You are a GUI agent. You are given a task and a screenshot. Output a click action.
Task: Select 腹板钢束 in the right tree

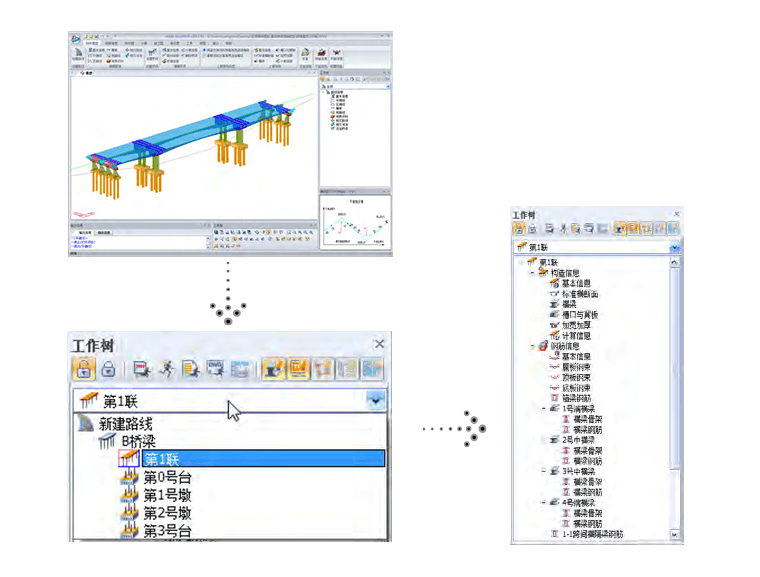576,367
